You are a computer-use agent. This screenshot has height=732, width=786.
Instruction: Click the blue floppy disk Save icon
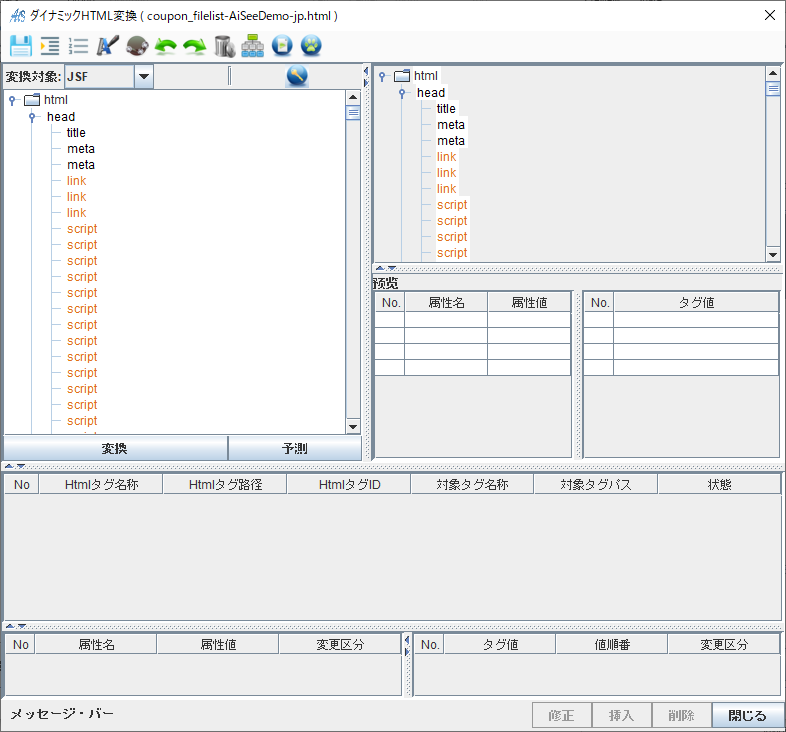point(21,46)
